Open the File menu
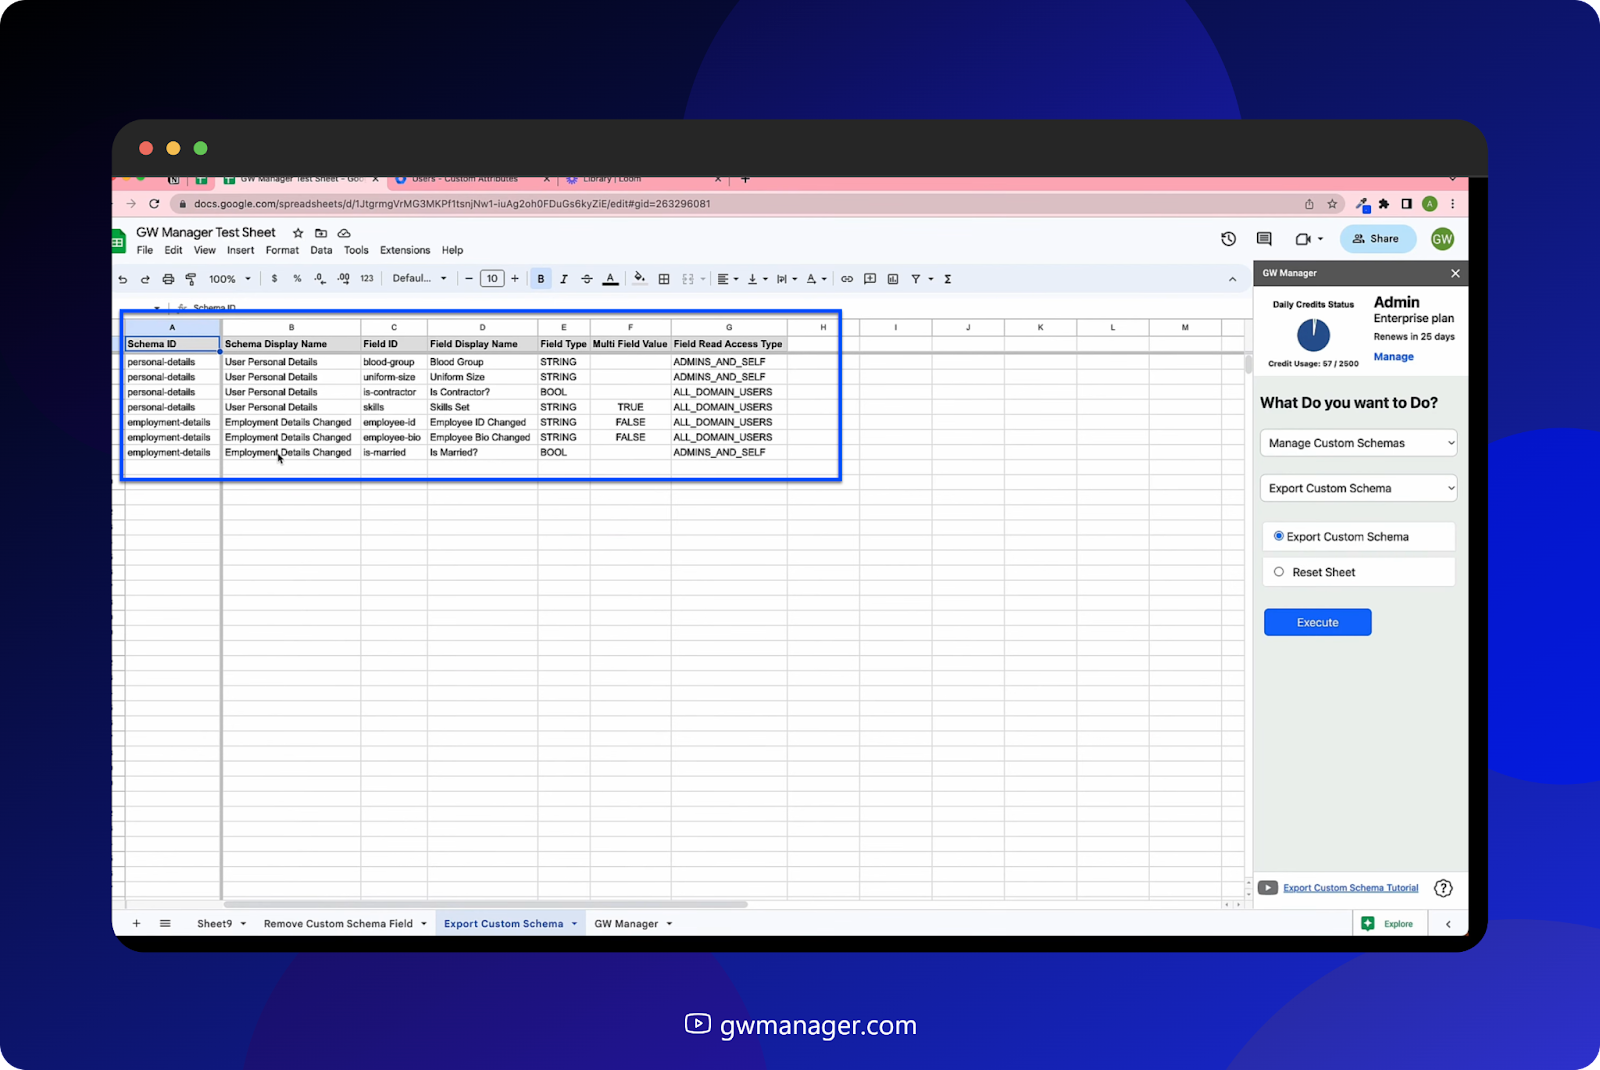This screenshot has width=1600, height=1070. 145,251
